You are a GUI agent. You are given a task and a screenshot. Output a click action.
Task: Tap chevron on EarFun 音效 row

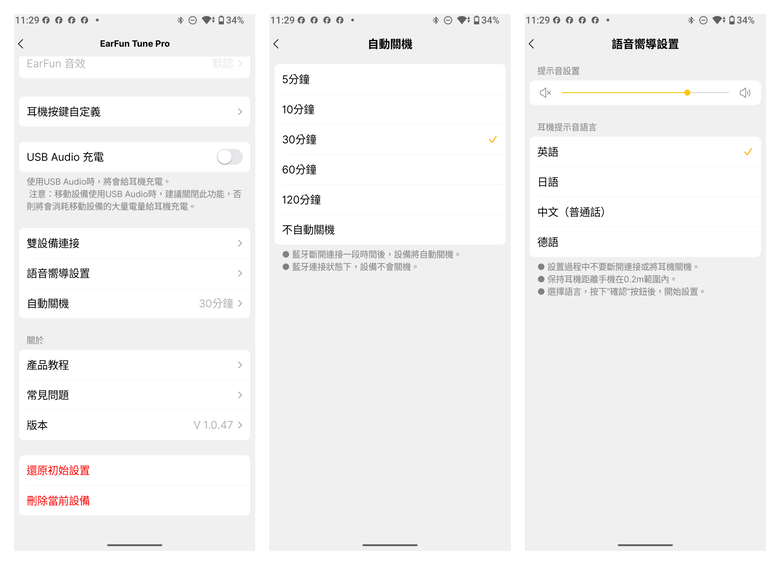click(240, 64)
